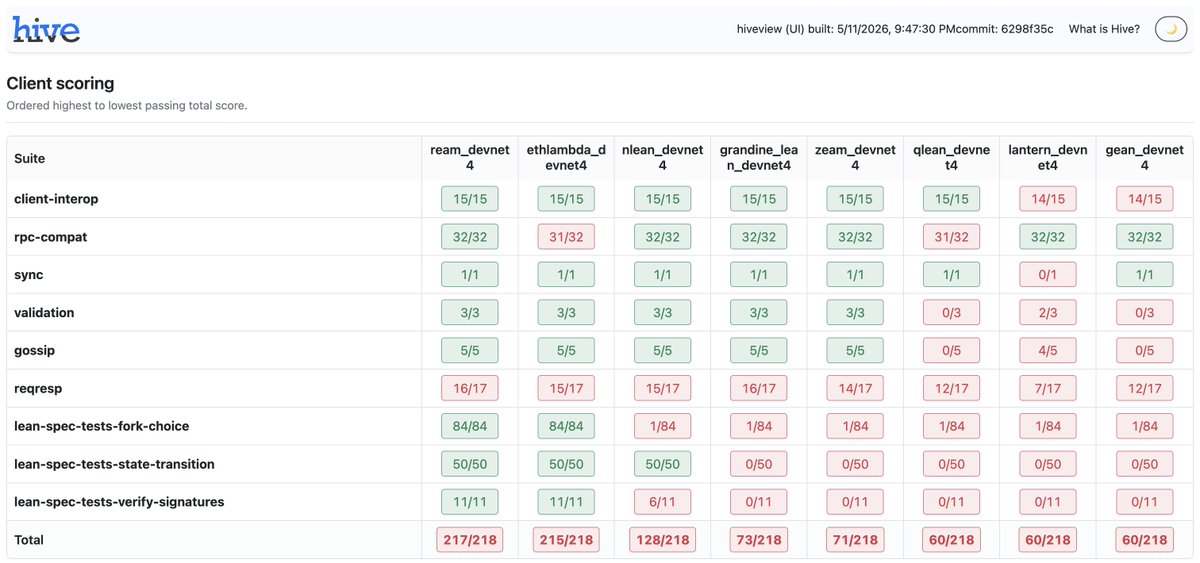Select the gean_devnet4 column header
1200x563 pixels.
point(1144,158)
